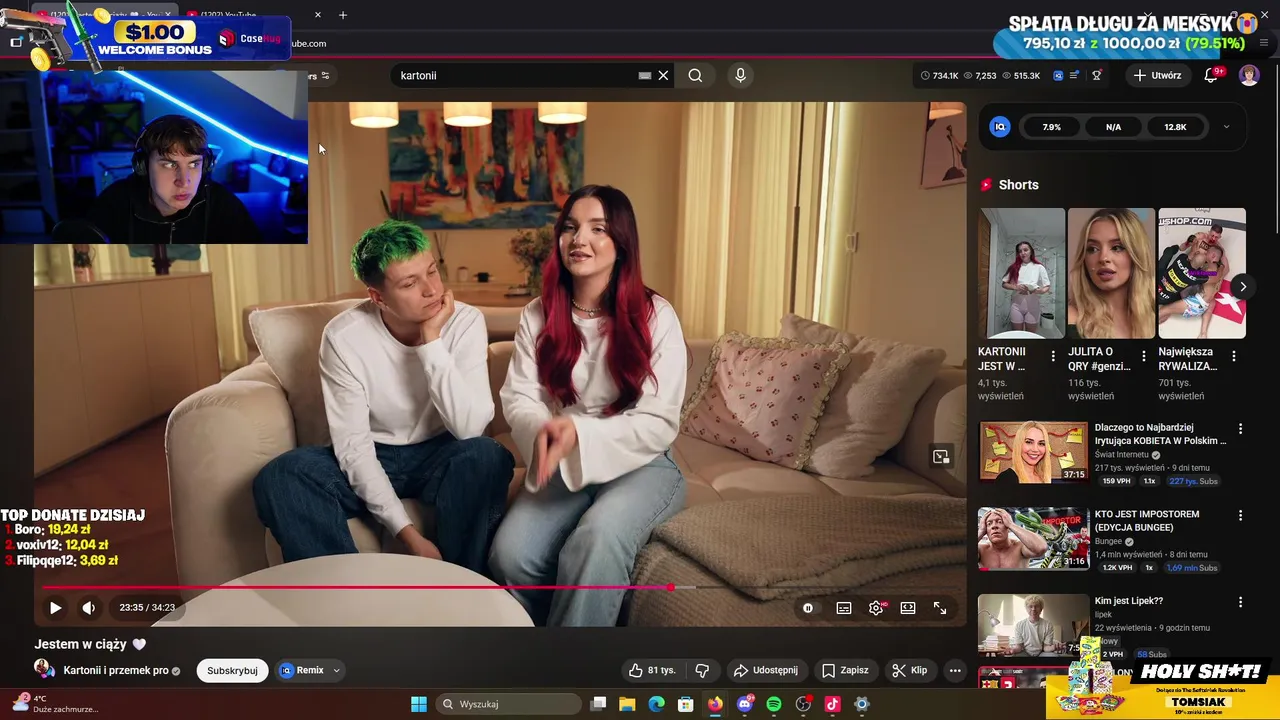Viewport: 1280px width, 720px height.
Task: Click the miniplayer icon on the video
Action: pyautogui.click(x=941, y=457)
